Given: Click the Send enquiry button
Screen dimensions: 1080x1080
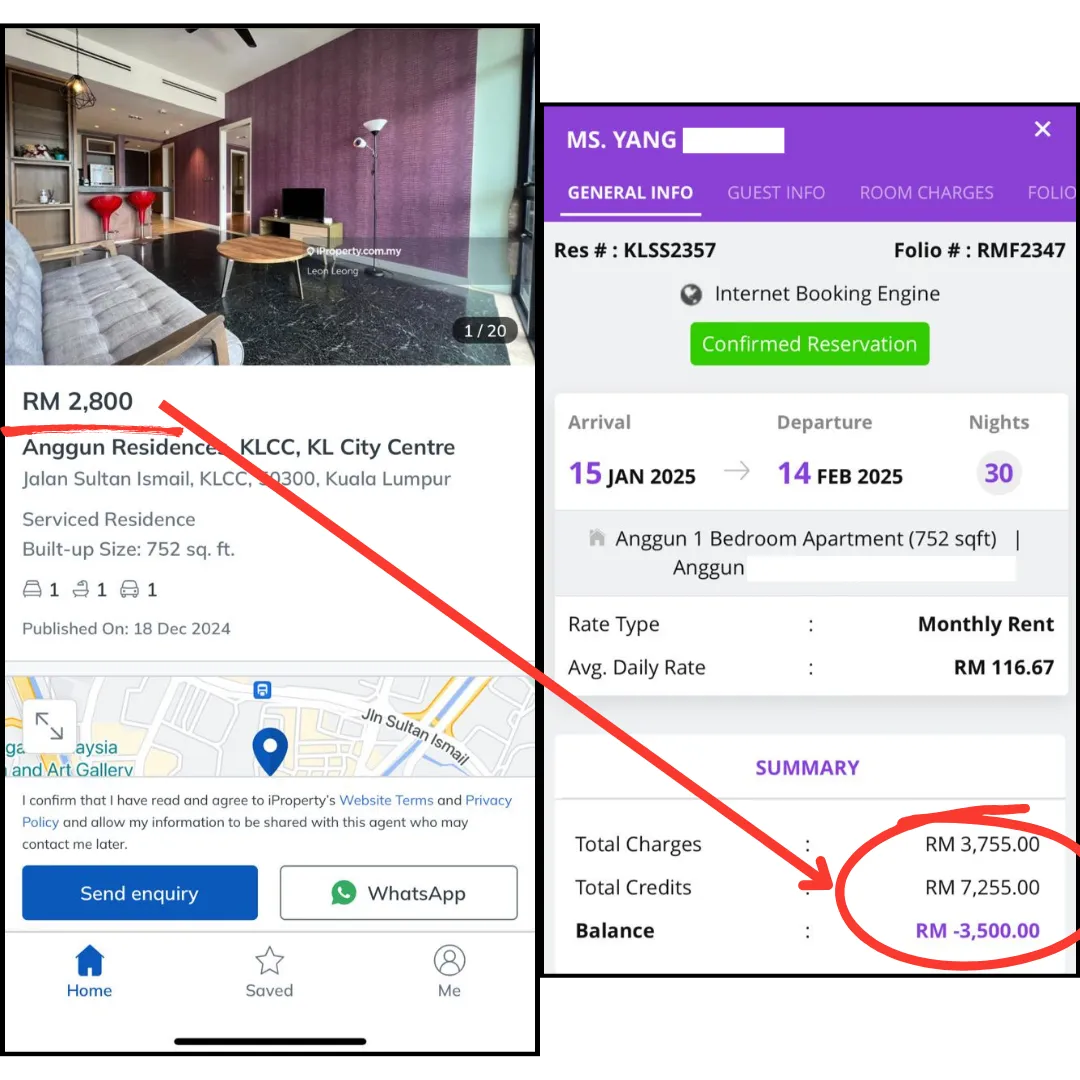Looking at the screenshot, I should pyautogui.click(x=140, y=893).
